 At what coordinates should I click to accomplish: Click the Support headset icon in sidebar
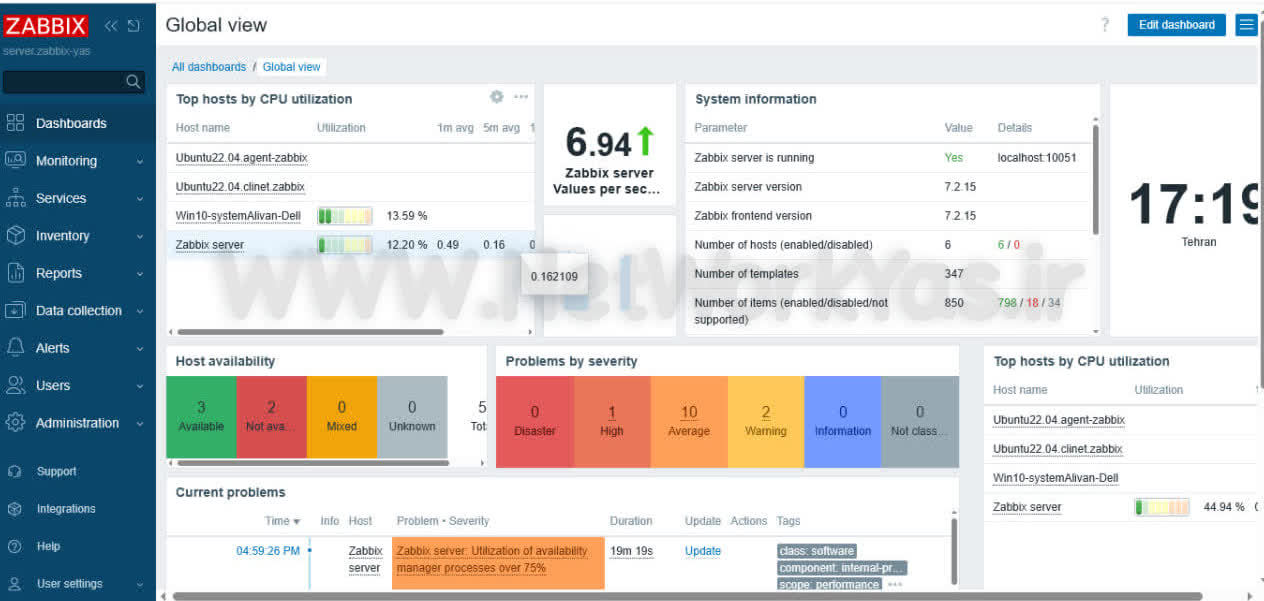15,471
